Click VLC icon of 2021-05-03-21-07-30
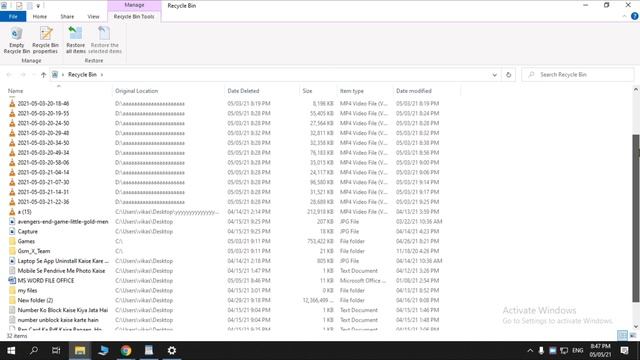The height and width of the screenshot is (360, 640). pyautogui.click(x=12, y=182)
